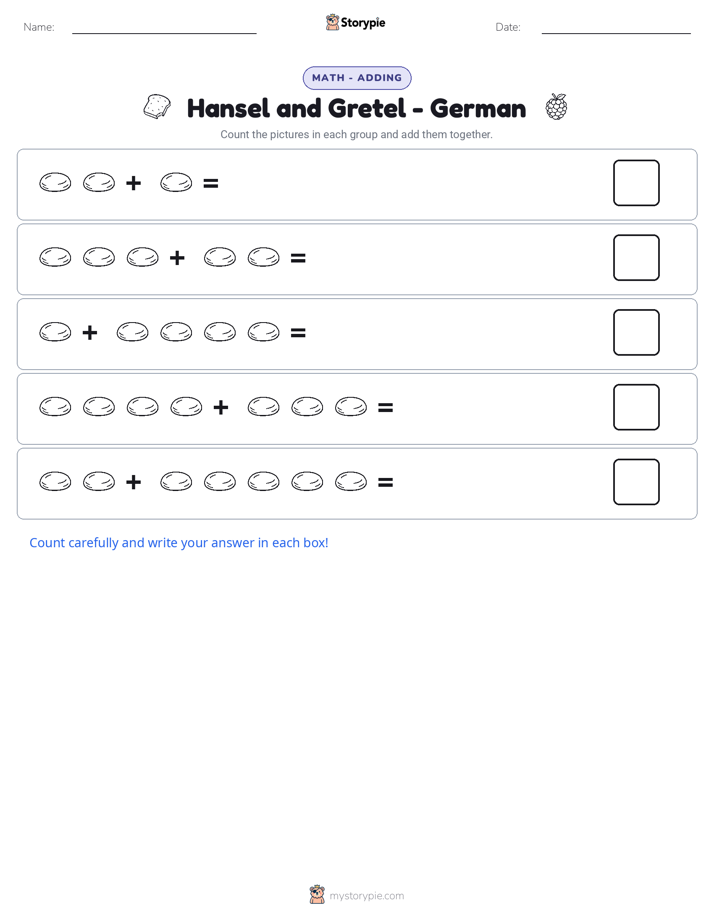Click the raspberry icon beside title

point(556,107)
